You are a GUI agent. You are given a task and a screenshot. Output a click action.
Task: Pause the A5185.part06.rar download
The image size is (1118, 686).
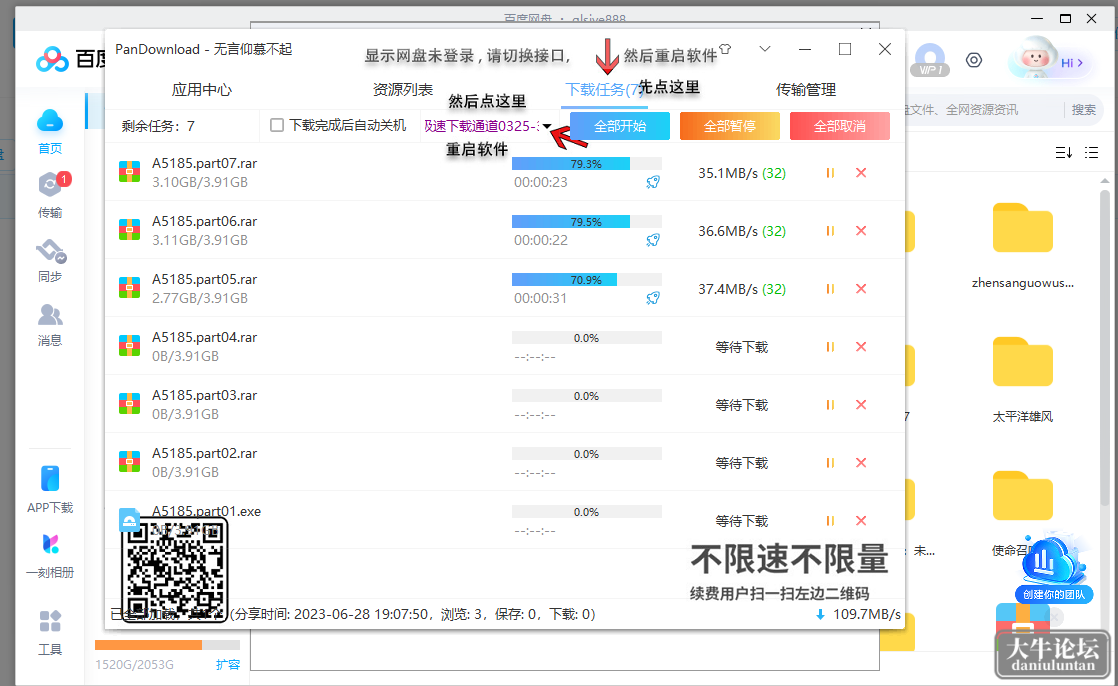click(830, 231)
